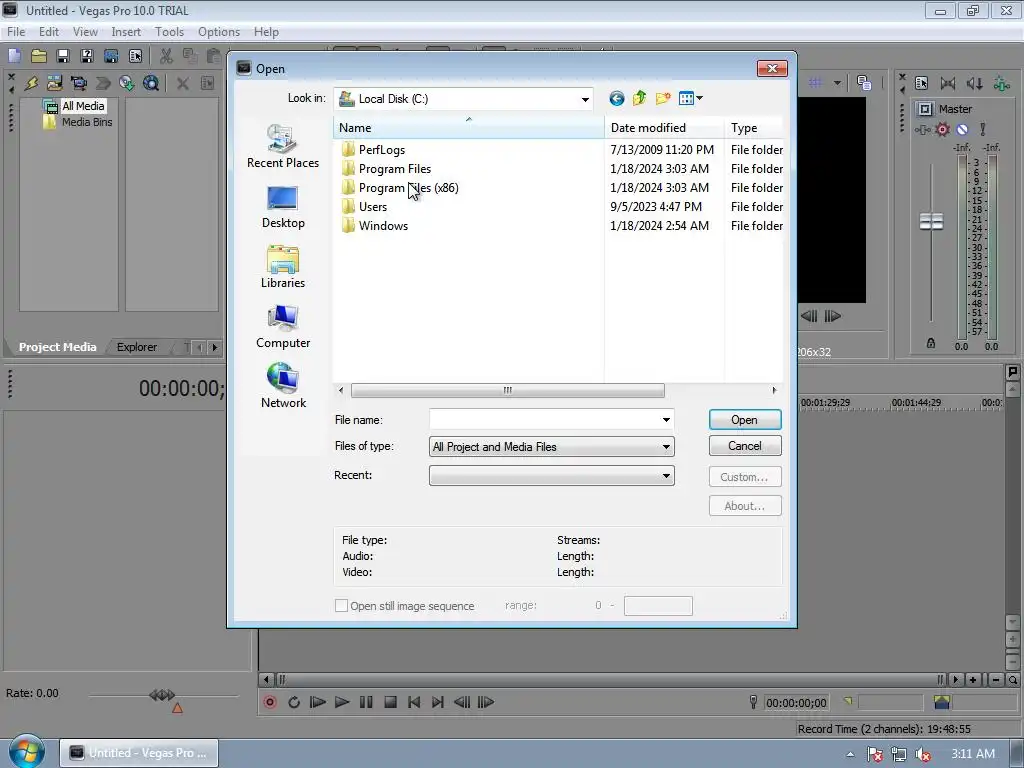This screenshot has height=768, width=1024.
Task: Toggle Master solo exclamation icon
Action: 982,129
